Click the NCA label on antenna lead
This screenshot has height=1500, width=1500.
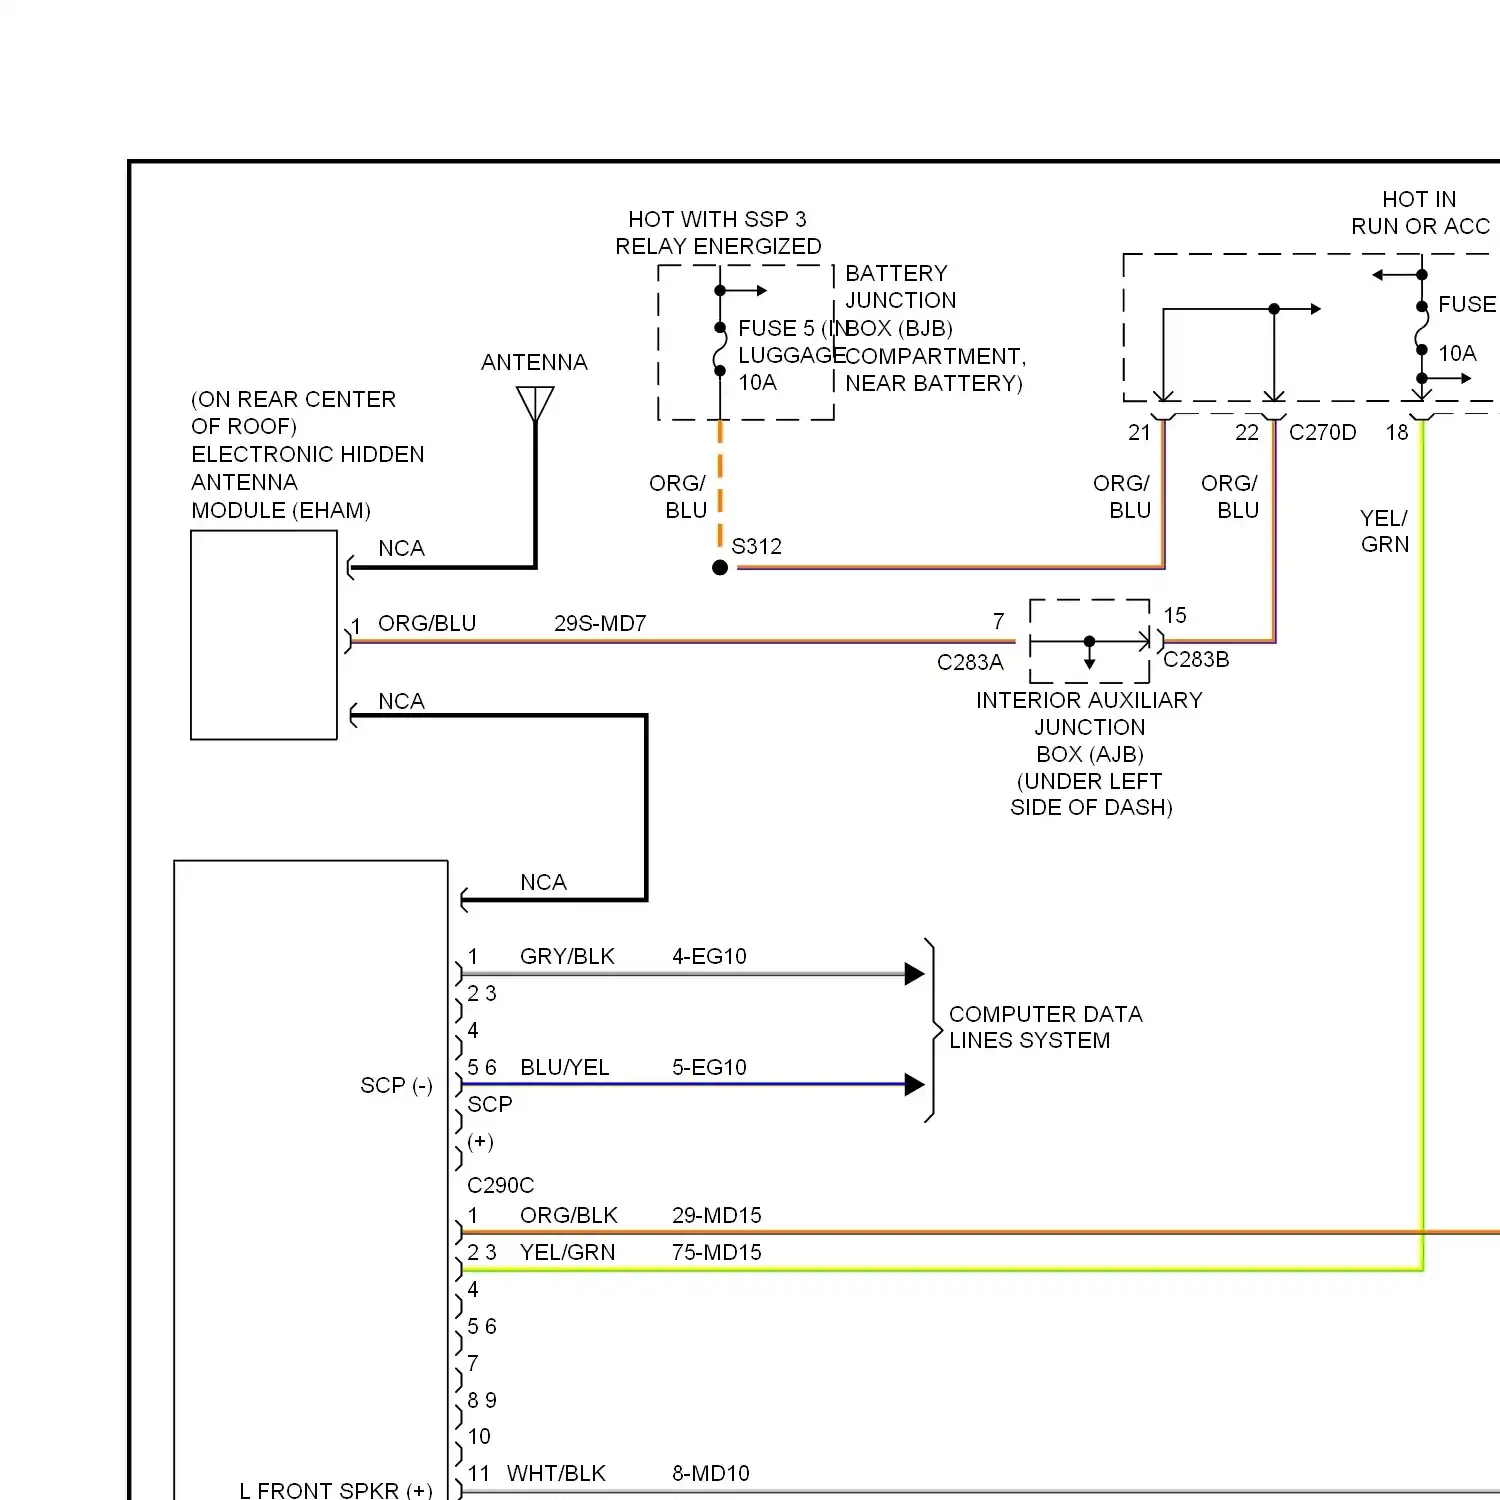point(401,548)
